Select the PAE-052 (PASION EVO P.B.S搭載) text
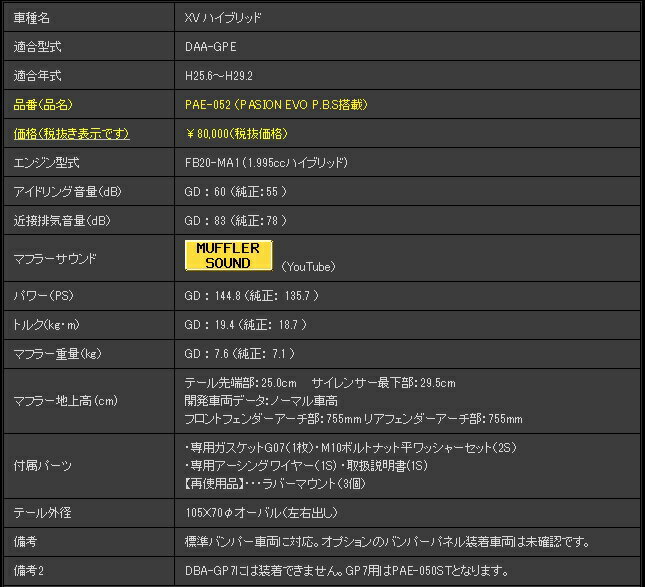The image size is (645, 587). tap(276, 104)
